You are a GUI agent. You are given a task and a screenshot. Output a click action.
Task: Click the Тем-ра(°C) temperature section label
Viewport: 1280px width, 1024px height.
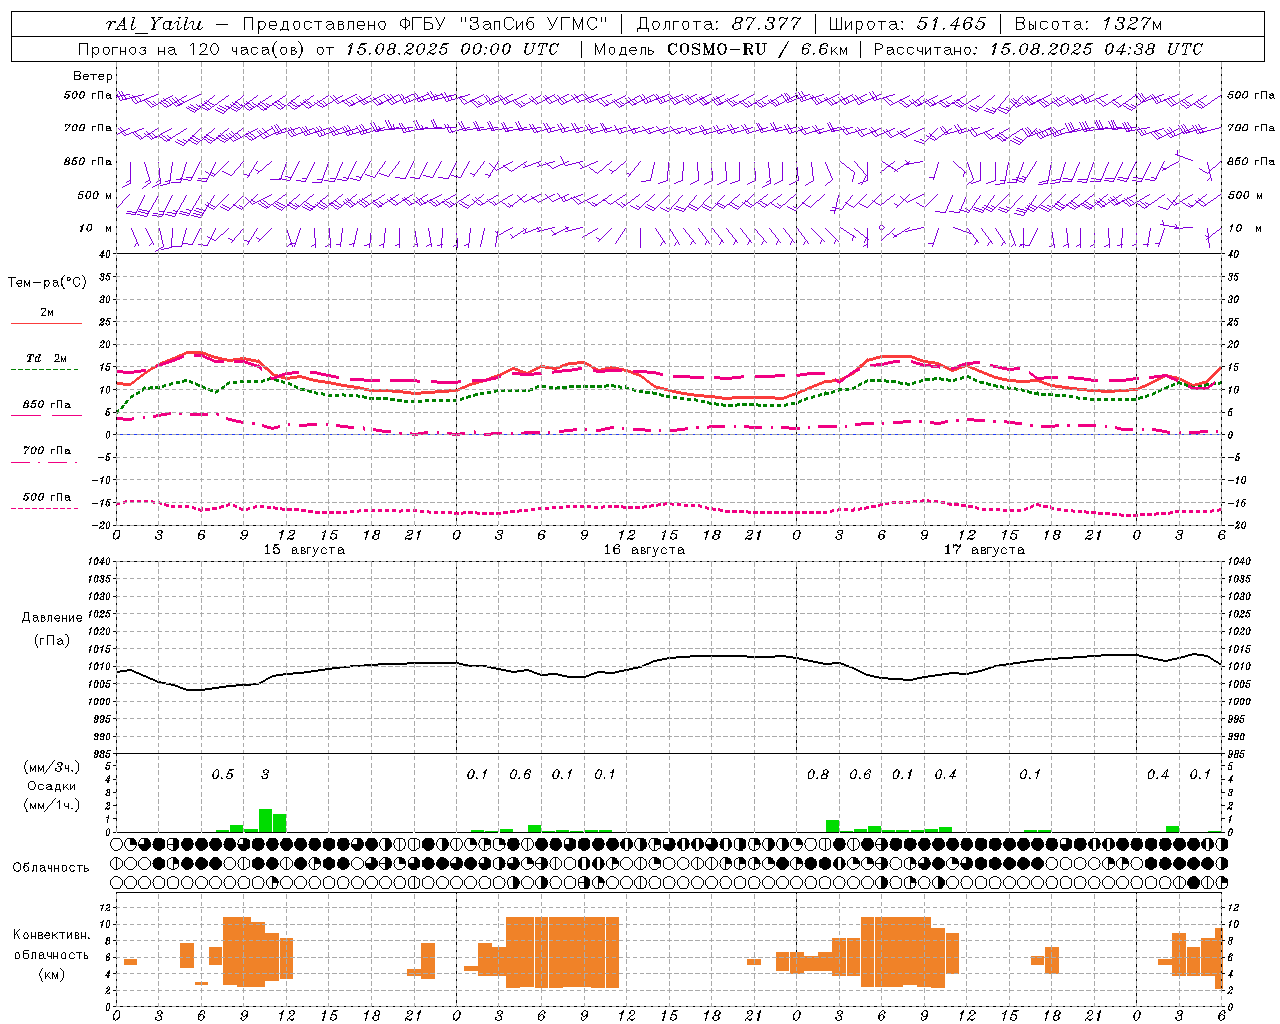pos(48,282)
